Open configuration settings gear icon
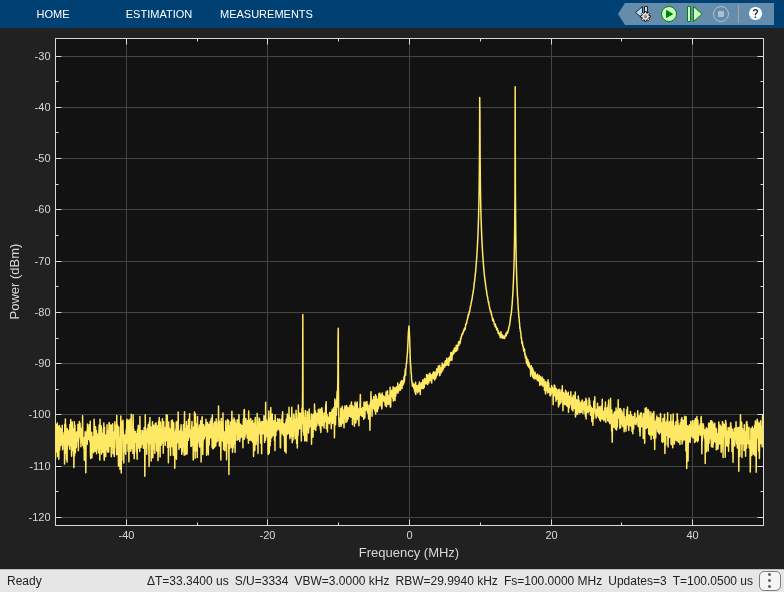Screen dimensions: 784x592 (x=644, y=14)
